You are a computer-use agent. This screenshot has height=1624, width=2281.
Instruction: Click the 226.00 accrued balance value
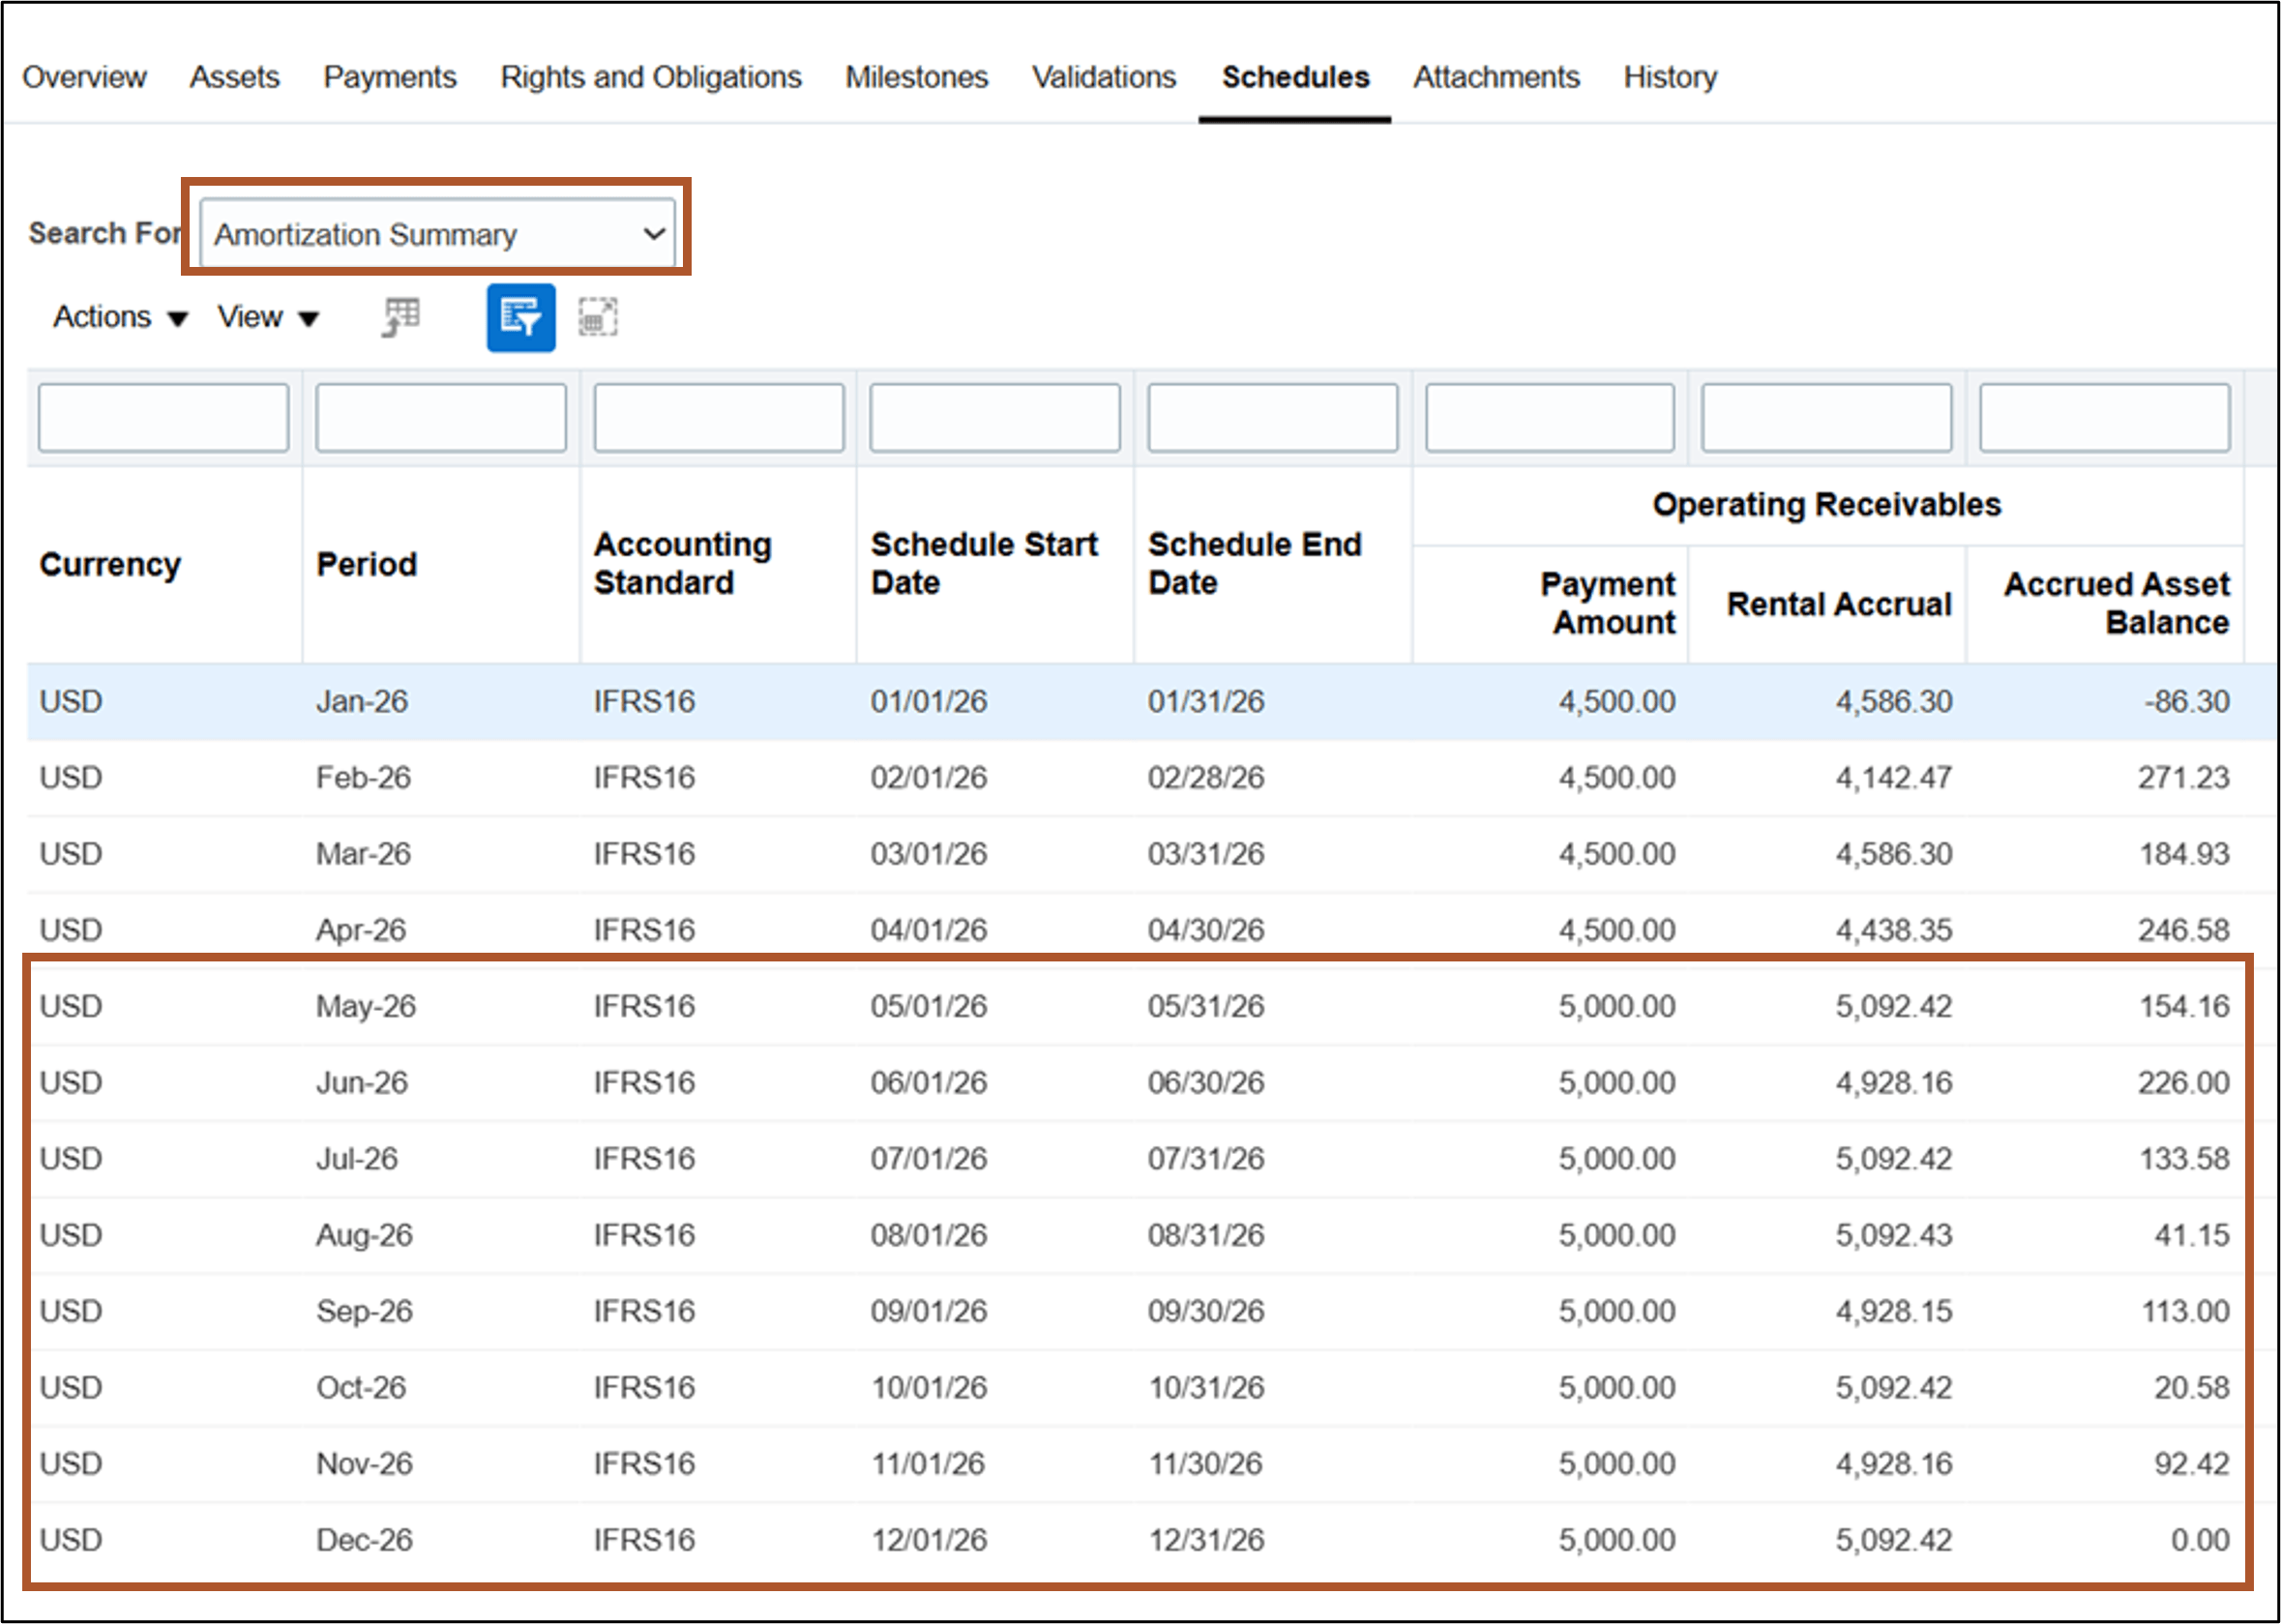click(2184, 1083)
